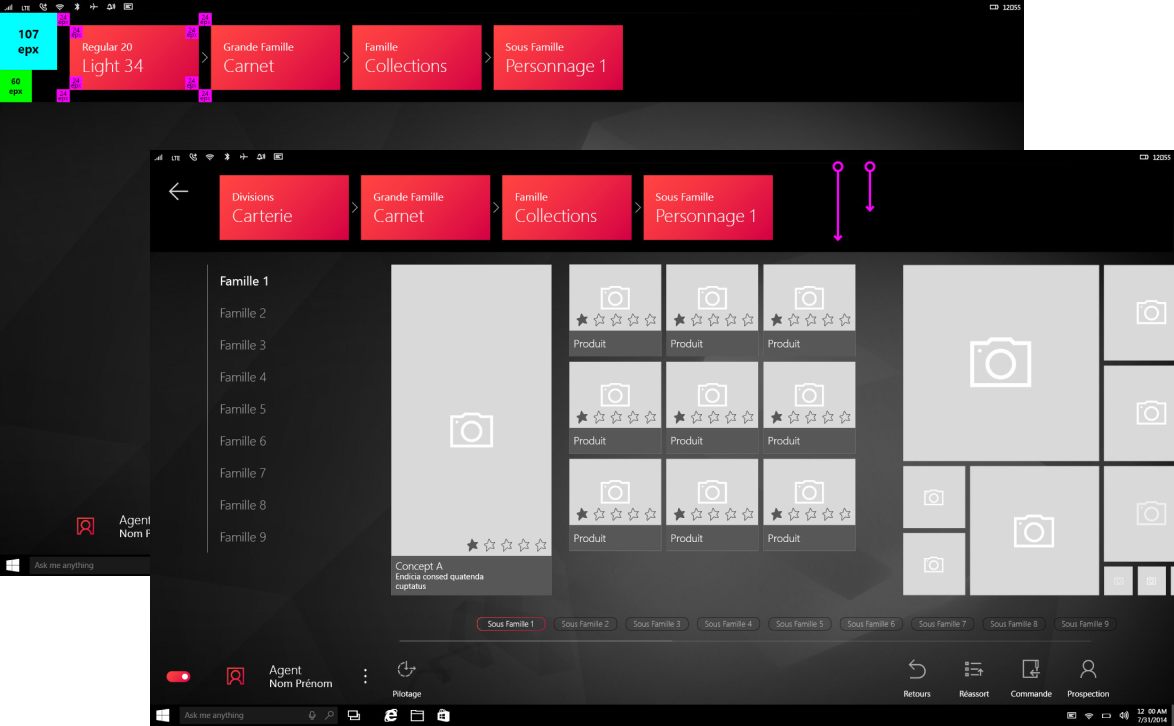Open the Prospection person icon
Screen dimensions: 1174x726
tap(1088, 670)
